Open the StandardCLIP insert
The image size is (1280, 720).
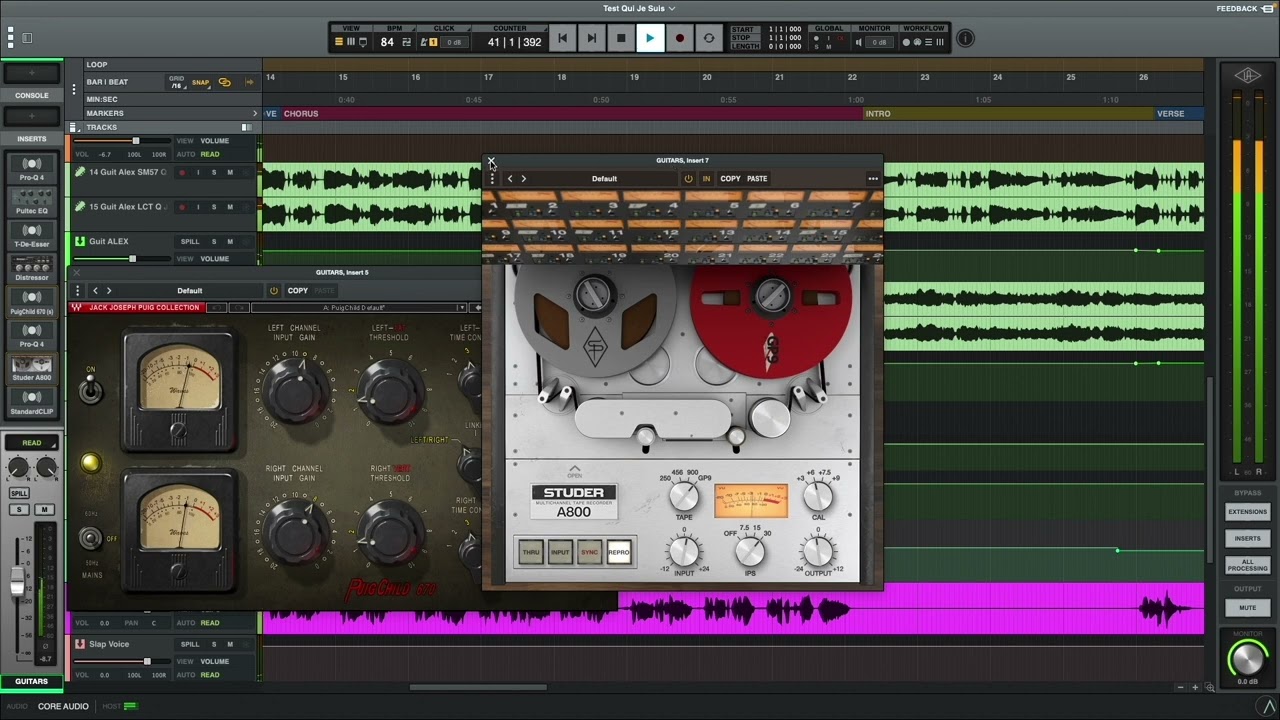coord(32,401)
